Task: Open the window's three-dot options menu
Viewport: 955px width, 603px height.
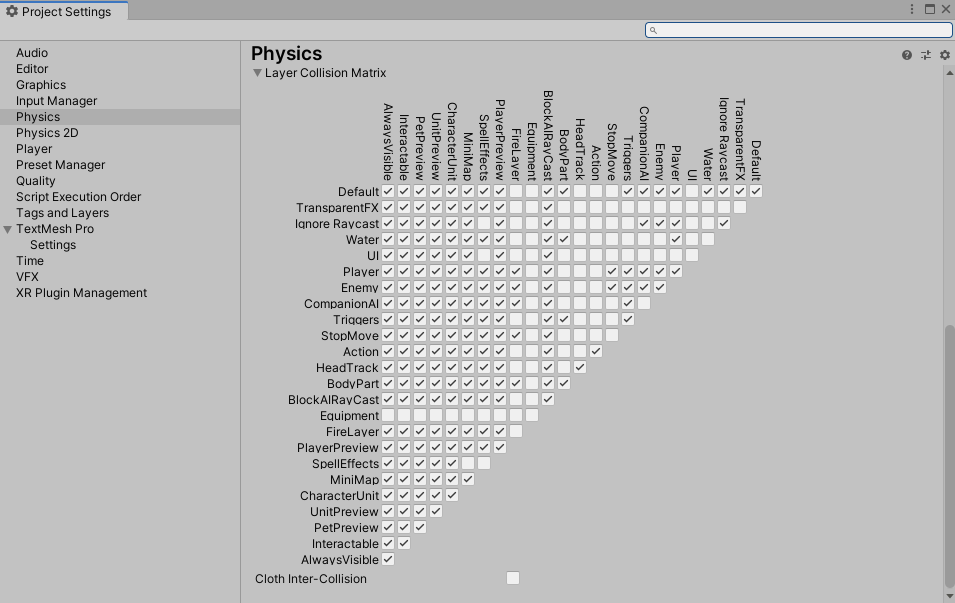Action: tap(912, 9)
